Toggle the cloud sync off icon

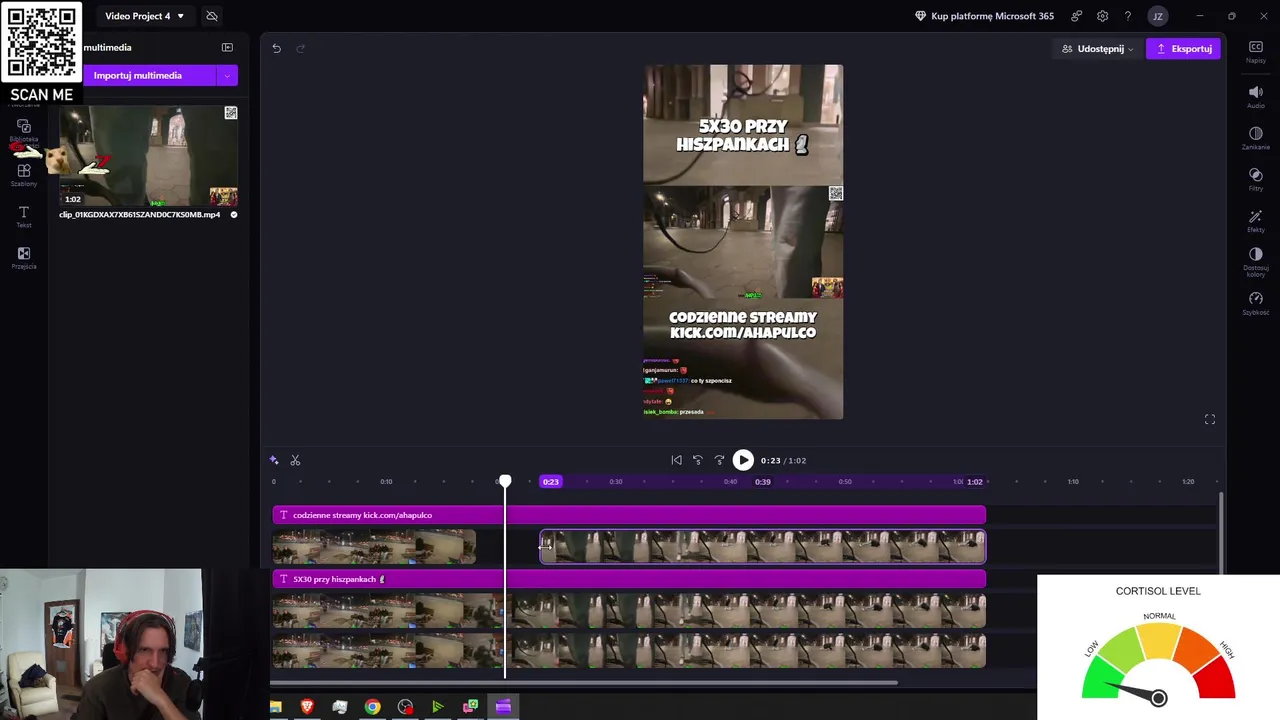point(212,16)
